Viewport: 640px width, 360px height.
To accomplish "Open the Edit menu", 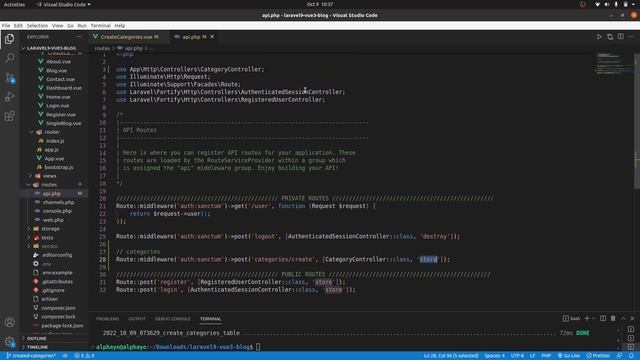I will [18, 25].
